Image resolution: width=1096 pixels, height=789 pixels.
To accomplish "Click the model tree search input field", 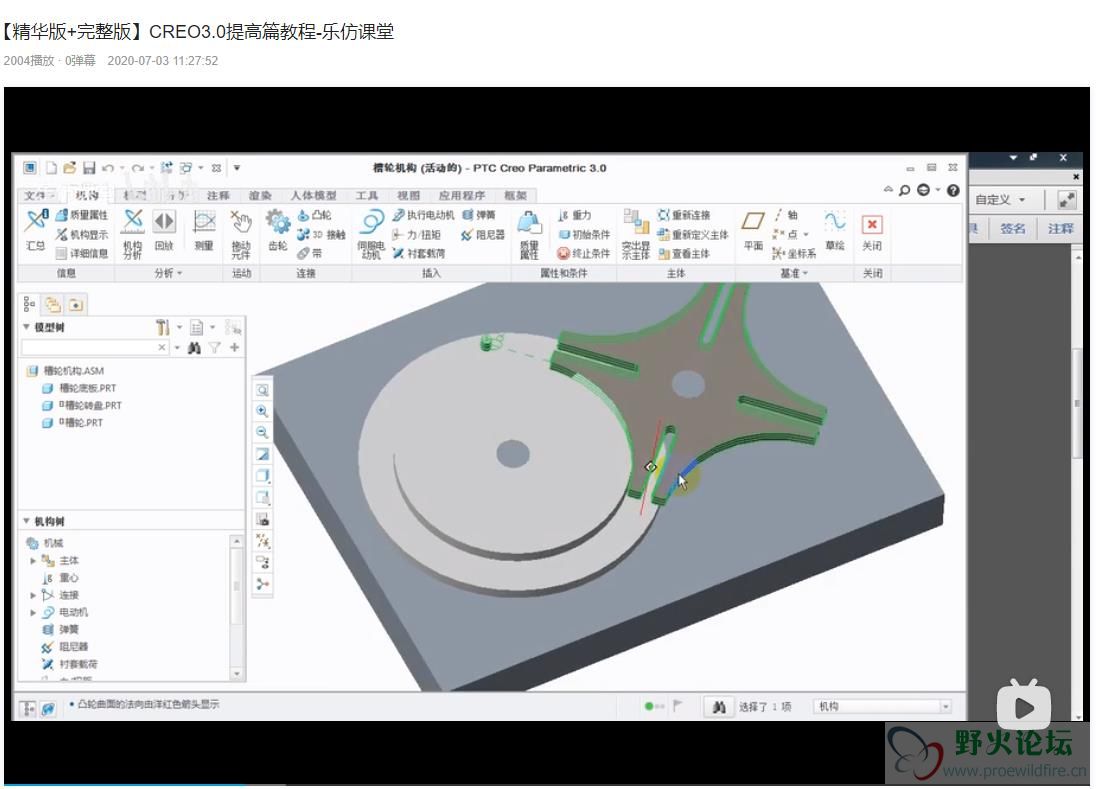I will (94, 347).
